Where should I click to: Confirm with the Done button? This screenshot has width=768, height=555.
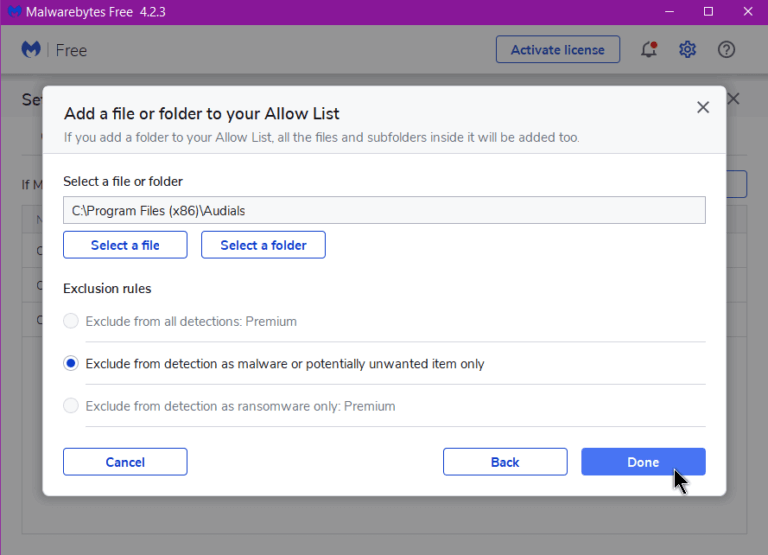click(644, 462)
